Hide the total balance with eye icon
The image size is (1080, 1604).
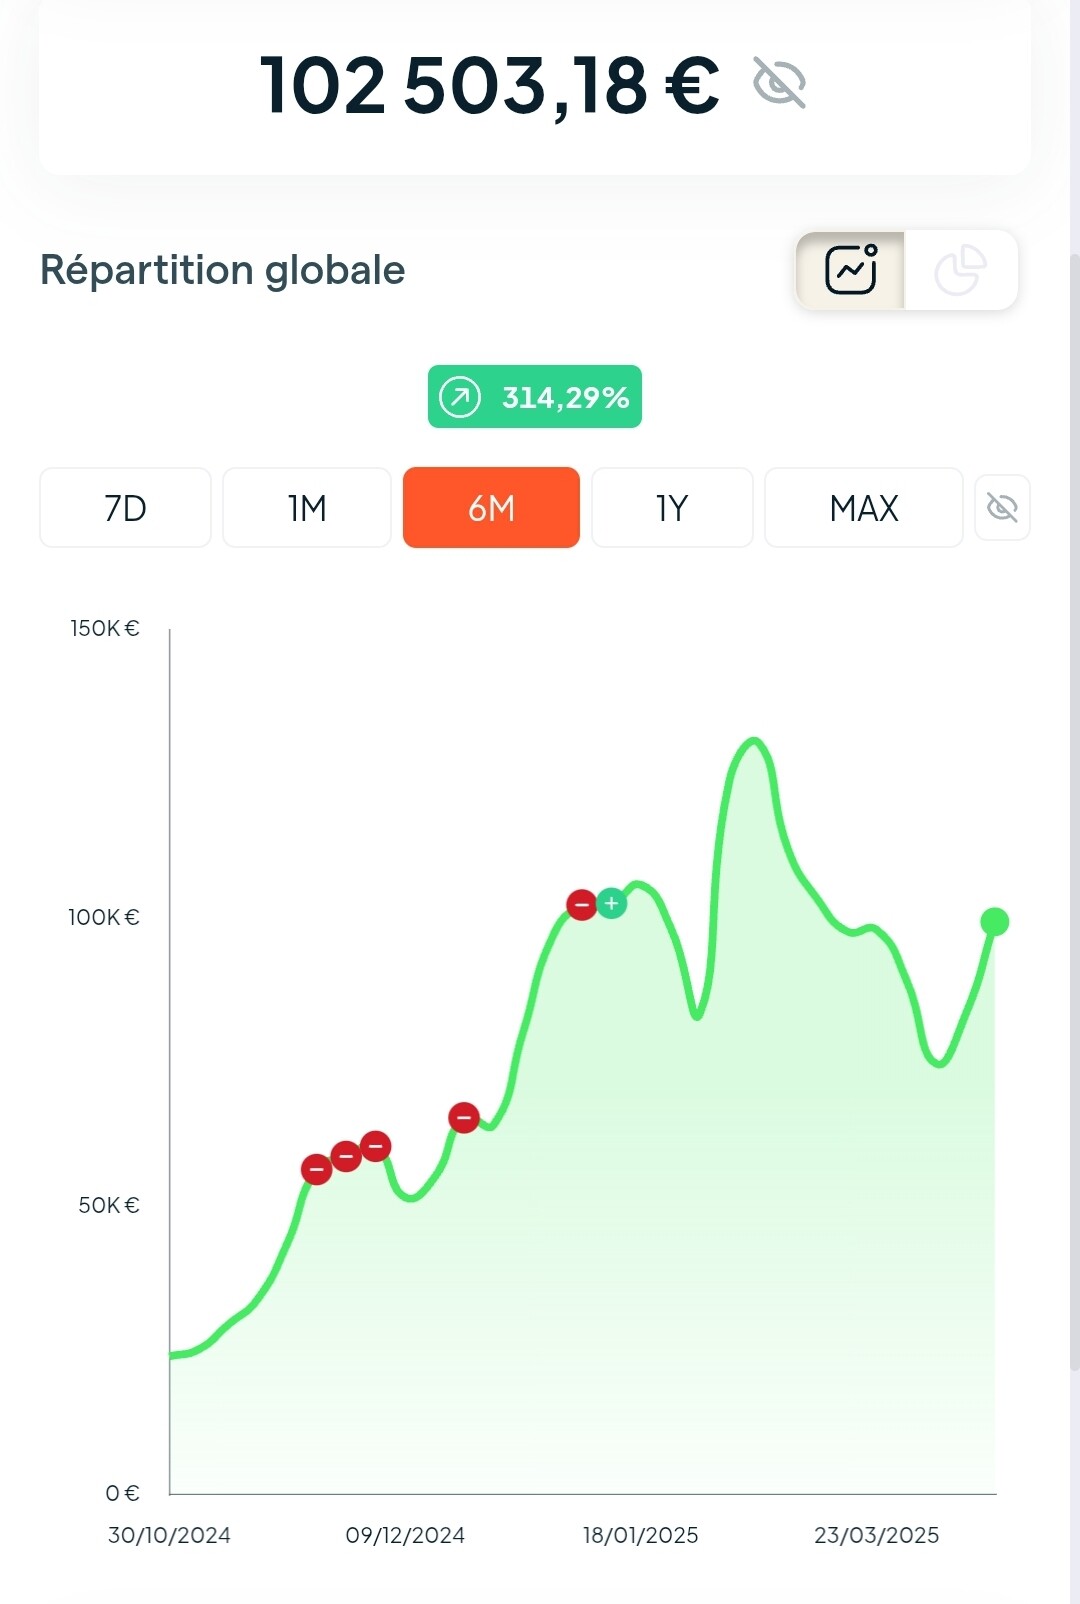779,82
